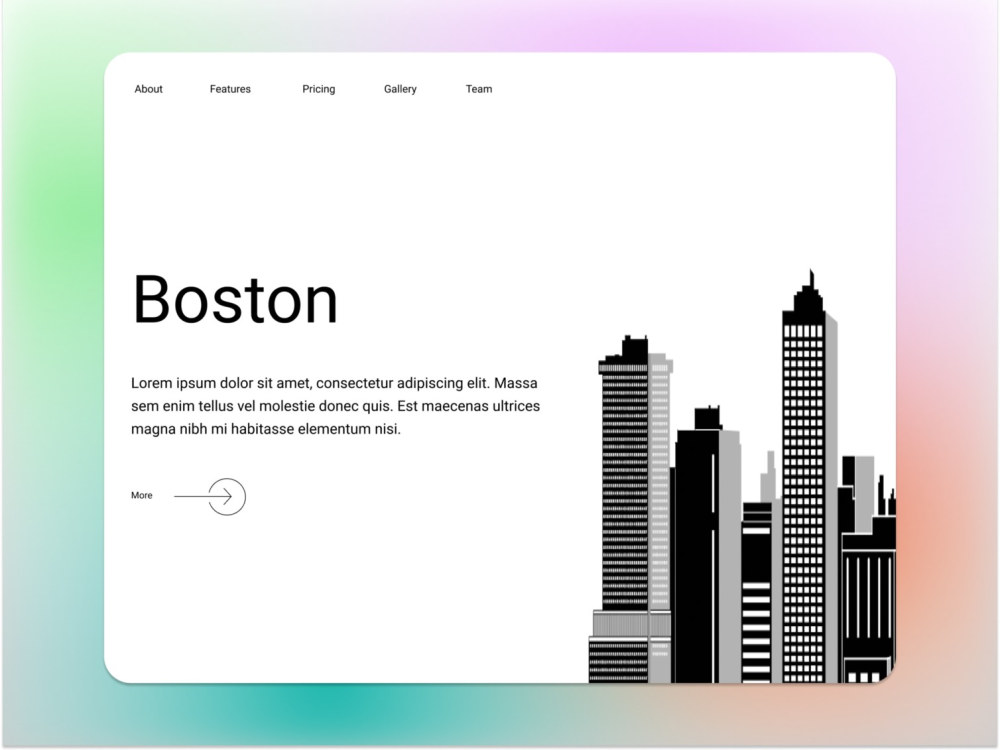The width and height of the screenshot is (1000, 750).
Task: Click the city skyline illustration
Action: click(x=742, y=476)
